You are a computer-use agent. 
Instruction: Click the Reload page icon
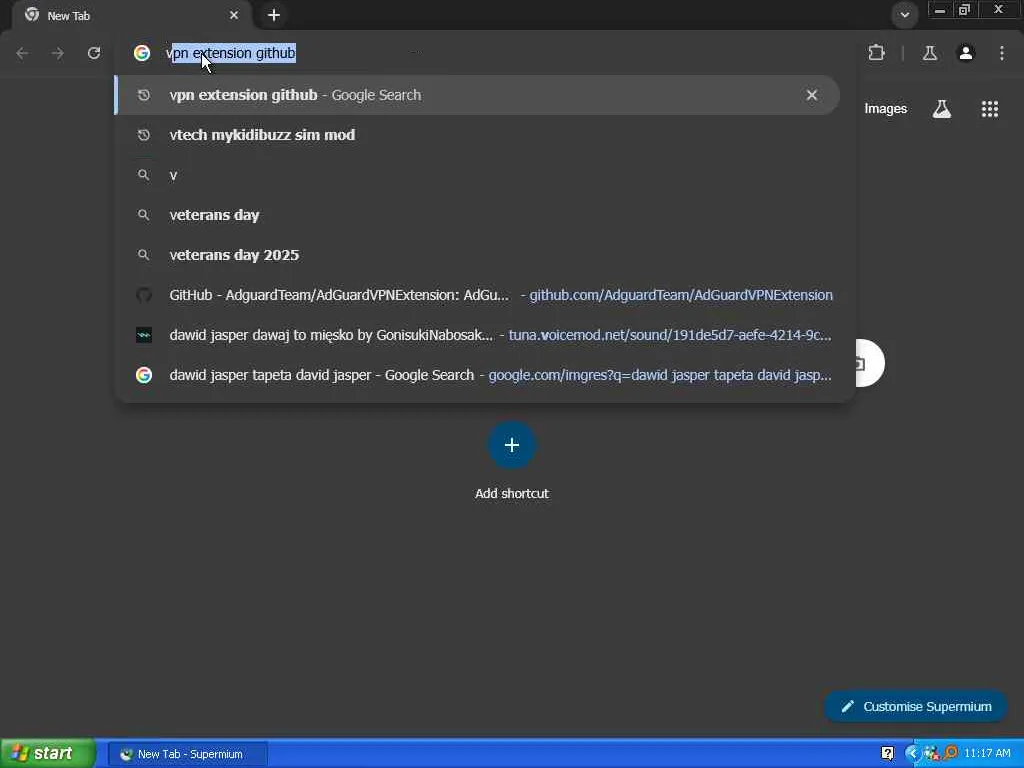click(x=94, y=53)
